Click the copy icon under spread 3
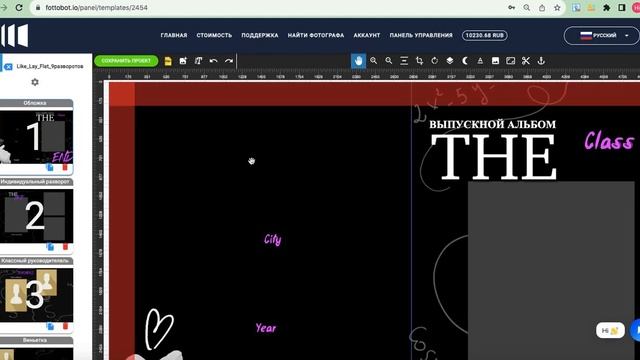640x360 pixels. pos(50,326)
